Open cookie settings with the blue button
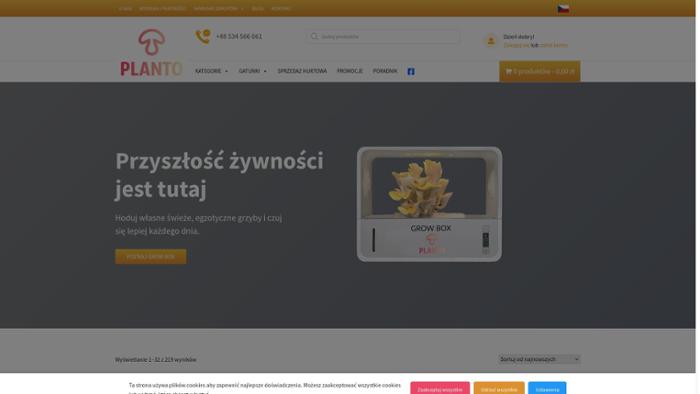This screenshot has height=394, width=700. [547, 388]
